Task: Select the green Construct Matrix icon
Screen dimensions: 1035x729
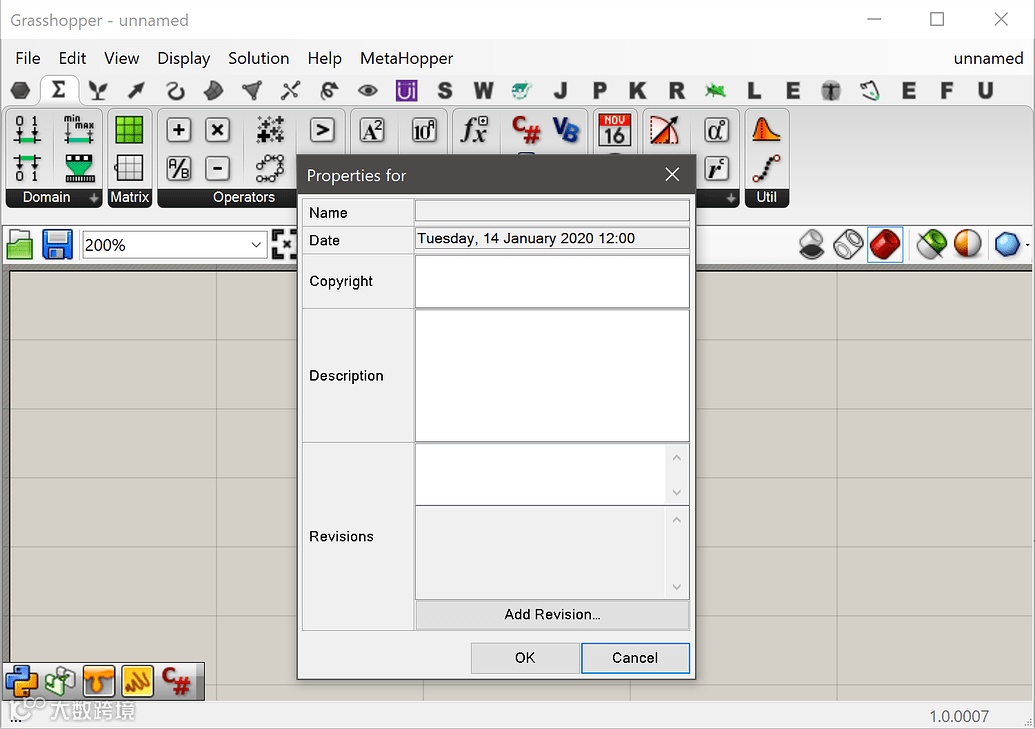Action: (129, 129)
